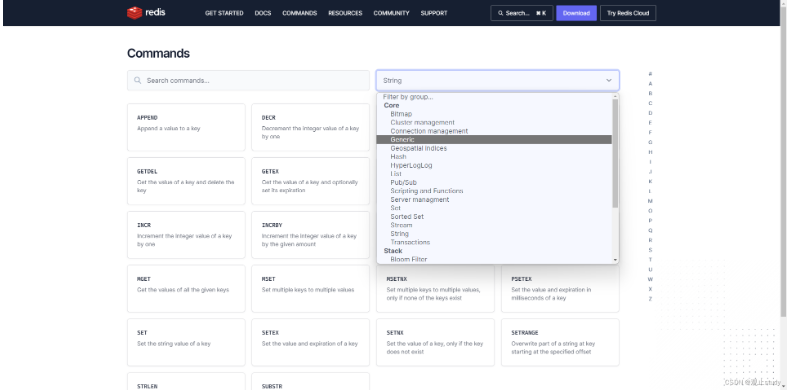Jump to letter W in alphabet index
Viewport: 792px width, 390px height.
pos(650,279)
